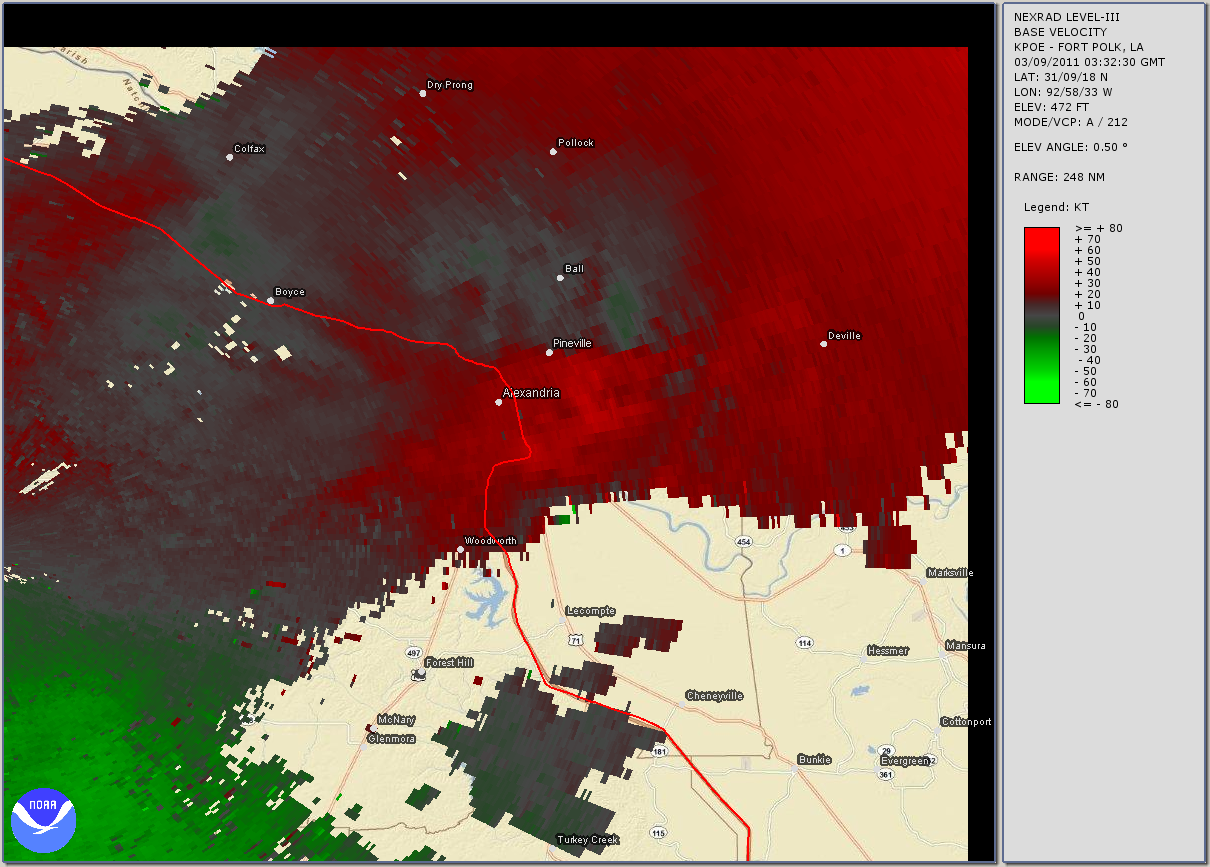Screen dimensions: 1210x867
Task: Click the Forest Hill town label
Action: (449, 663)
